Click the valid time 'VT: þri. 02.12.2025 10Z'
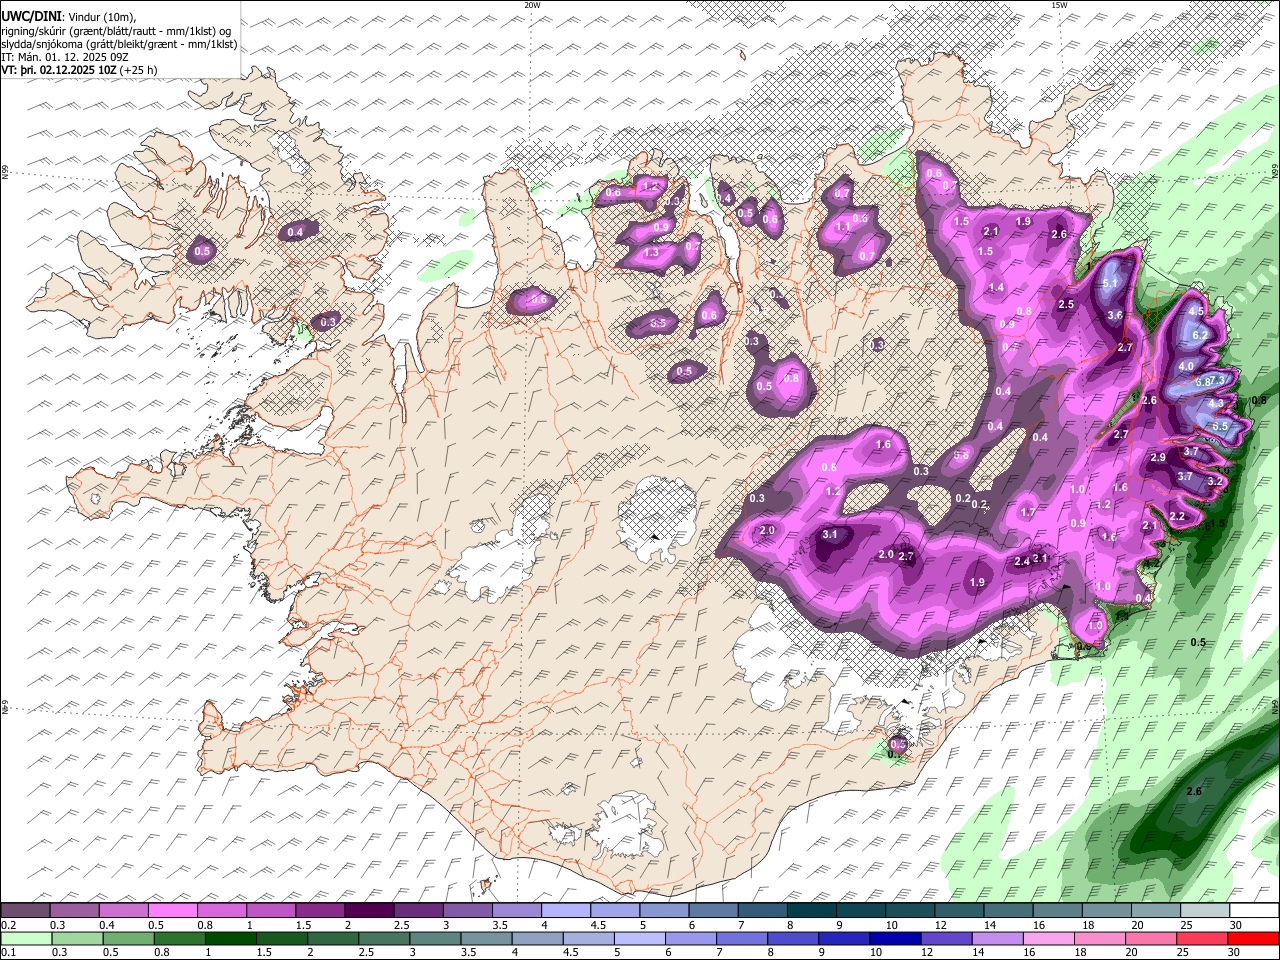 (59, 71)
